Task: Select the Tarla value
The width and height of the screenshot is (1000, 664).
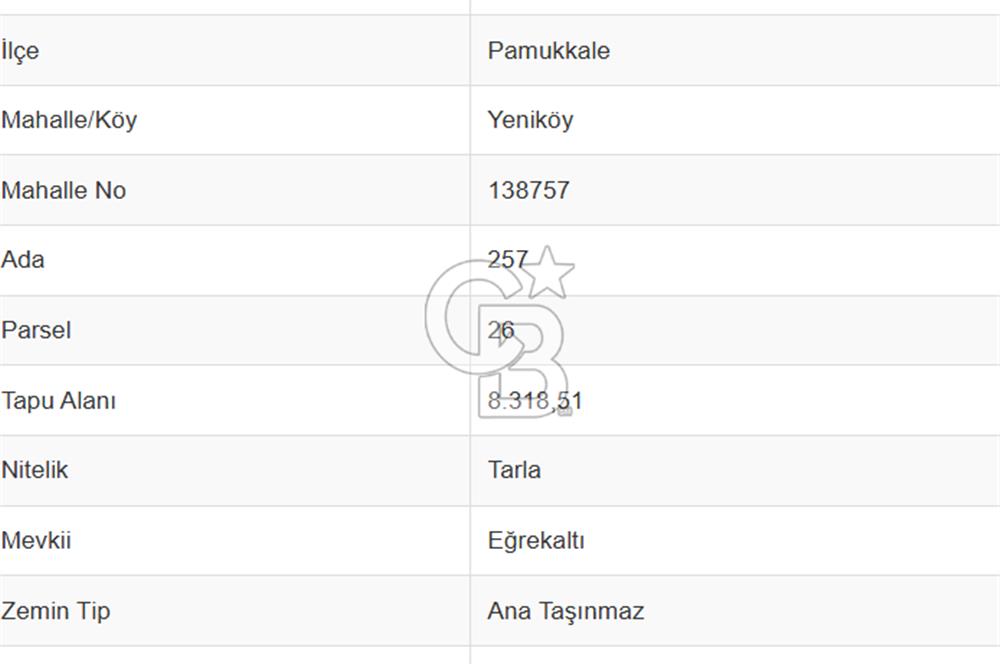Action: [514, 470]
